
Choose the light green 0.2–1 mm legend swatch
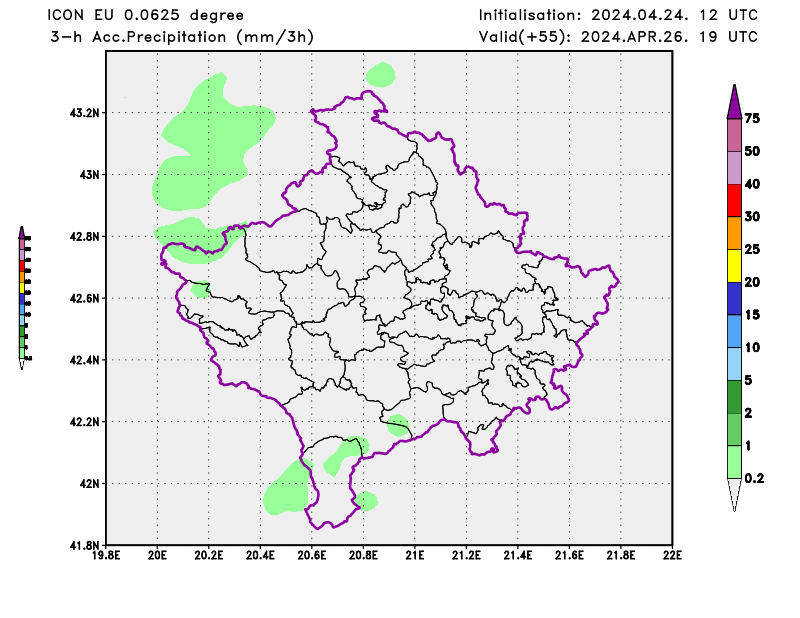pyautogui.click(x=734, y=462)
